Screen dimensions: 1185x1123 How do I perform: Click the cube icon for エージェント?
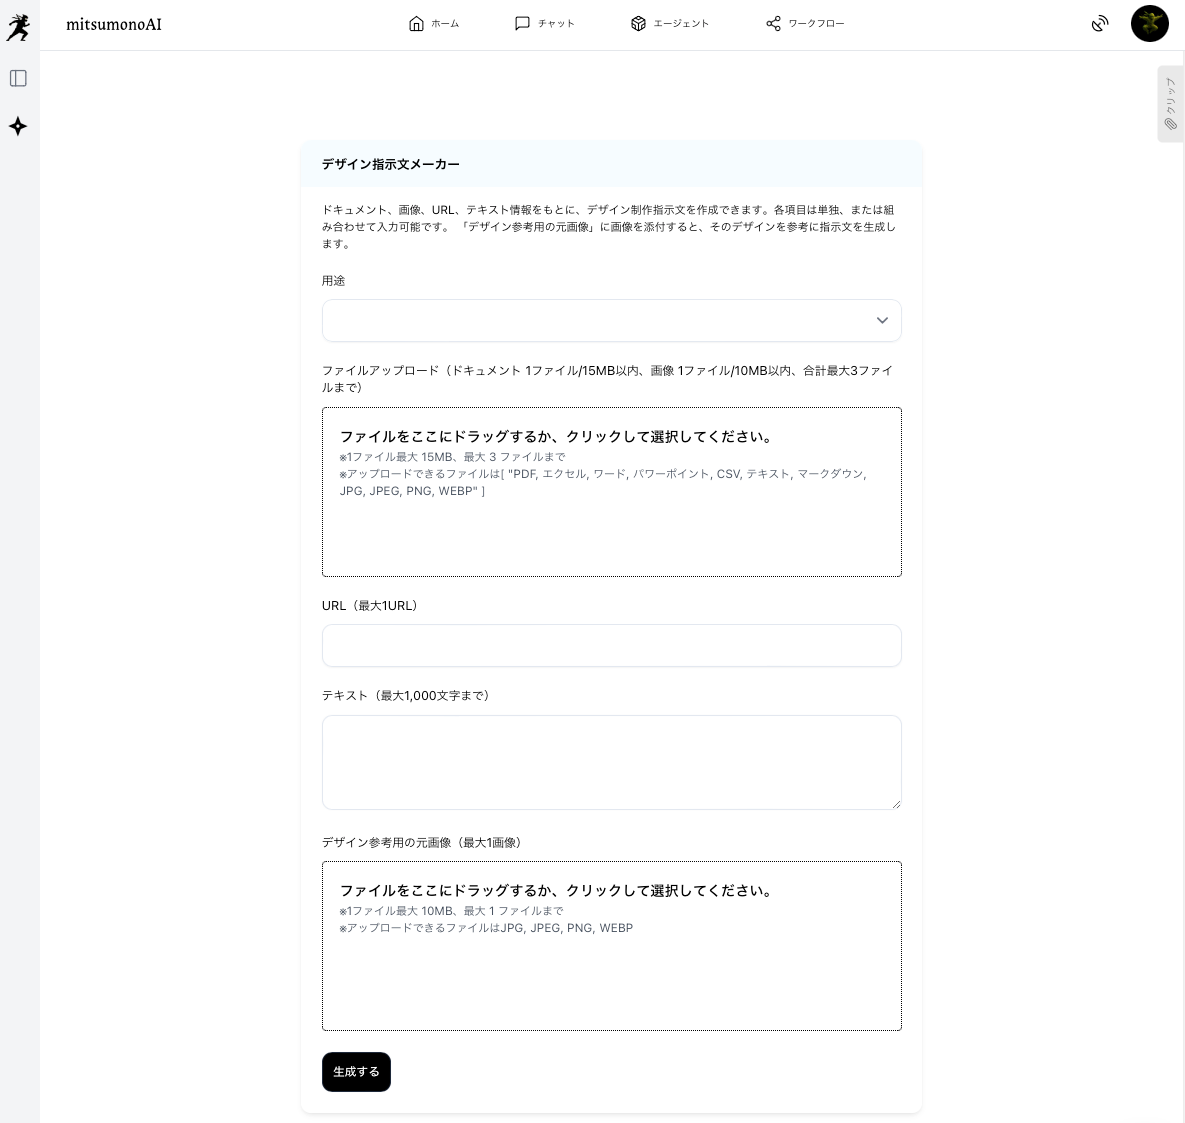638,23
